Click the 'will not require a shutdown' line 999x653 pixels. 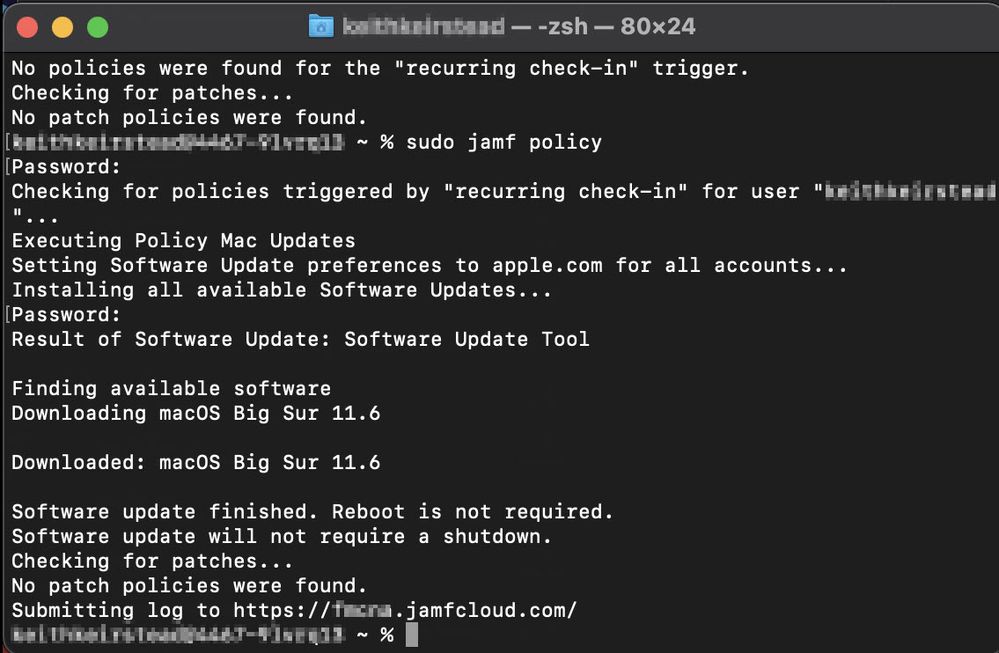(x=282, y=536)
